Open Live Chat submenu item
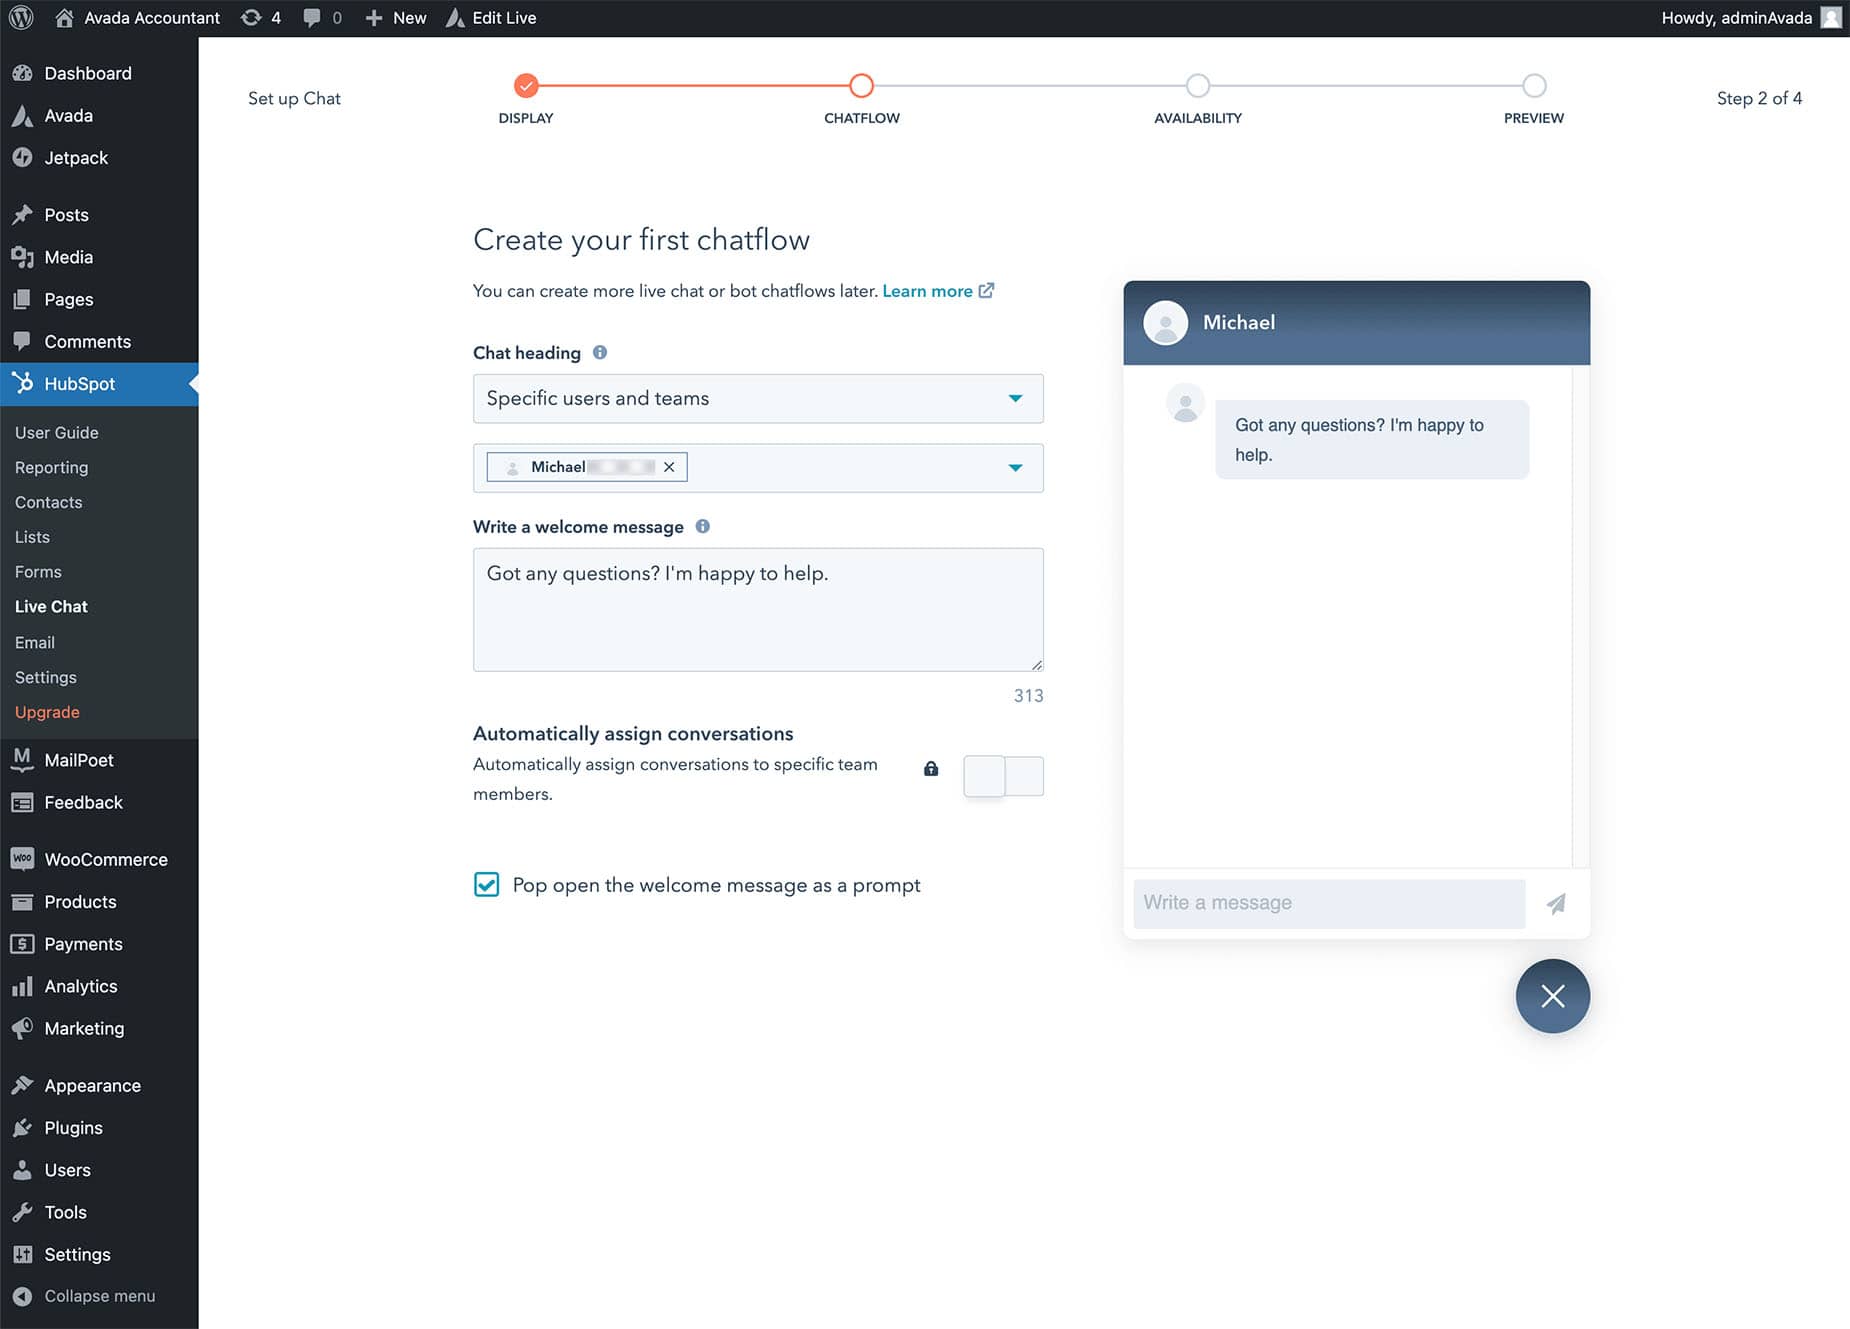 point(51,607)
